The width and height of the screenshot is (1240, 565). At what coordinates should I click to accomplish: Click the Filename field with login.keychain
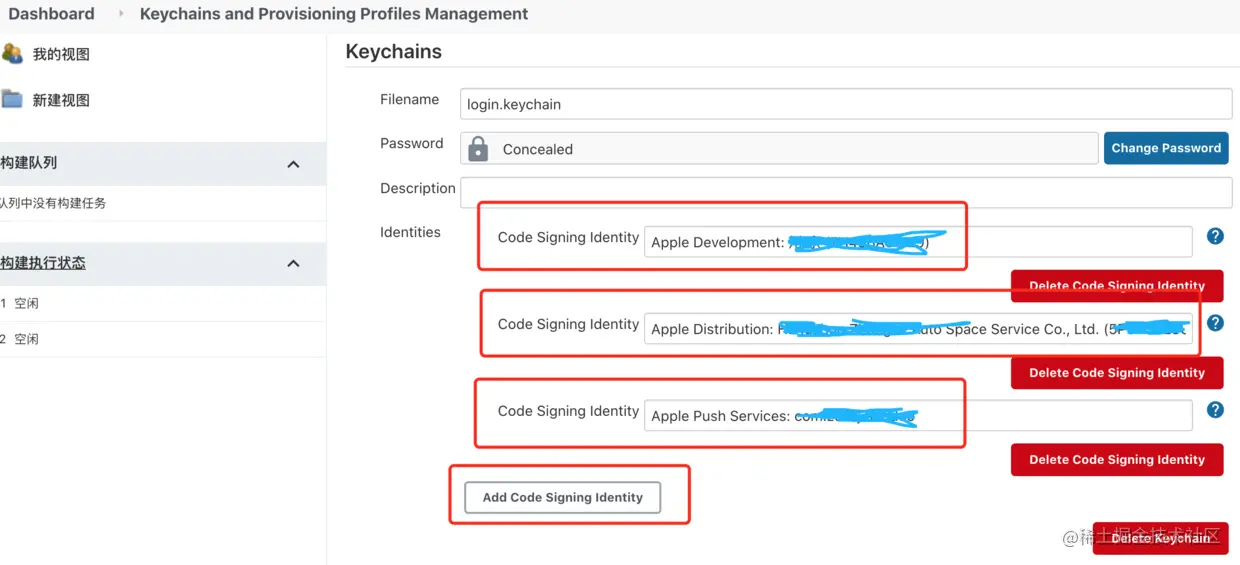[x=845, y=104]
